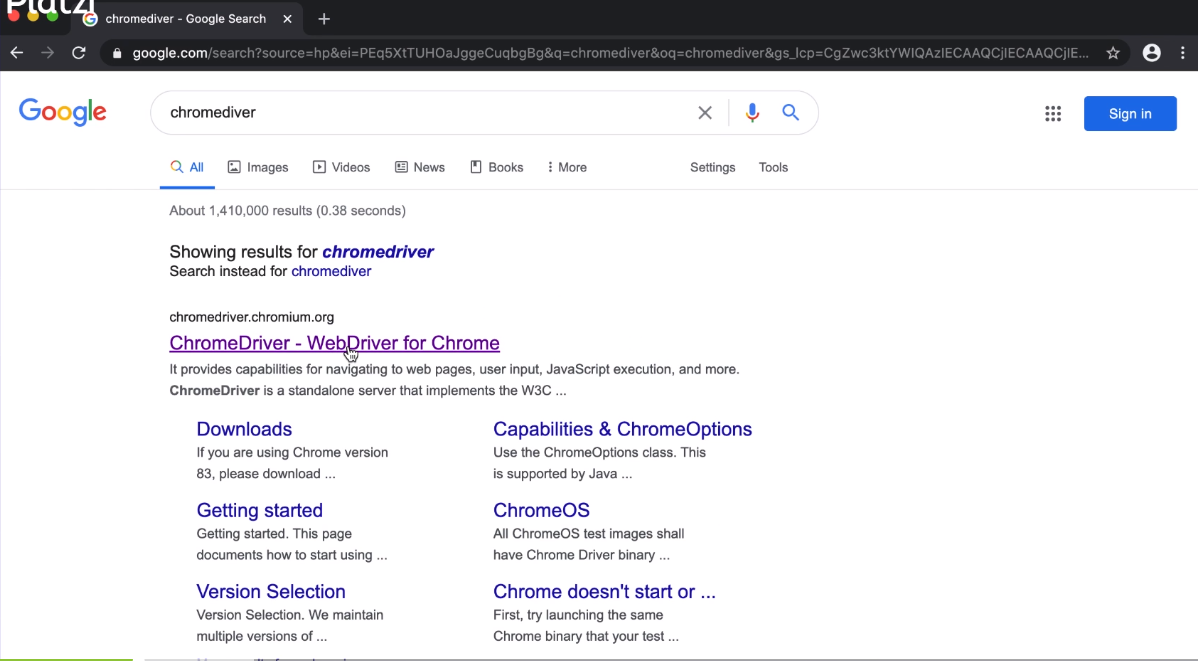
Task: Clear the search box with the X icon
Action: point(704,113)
